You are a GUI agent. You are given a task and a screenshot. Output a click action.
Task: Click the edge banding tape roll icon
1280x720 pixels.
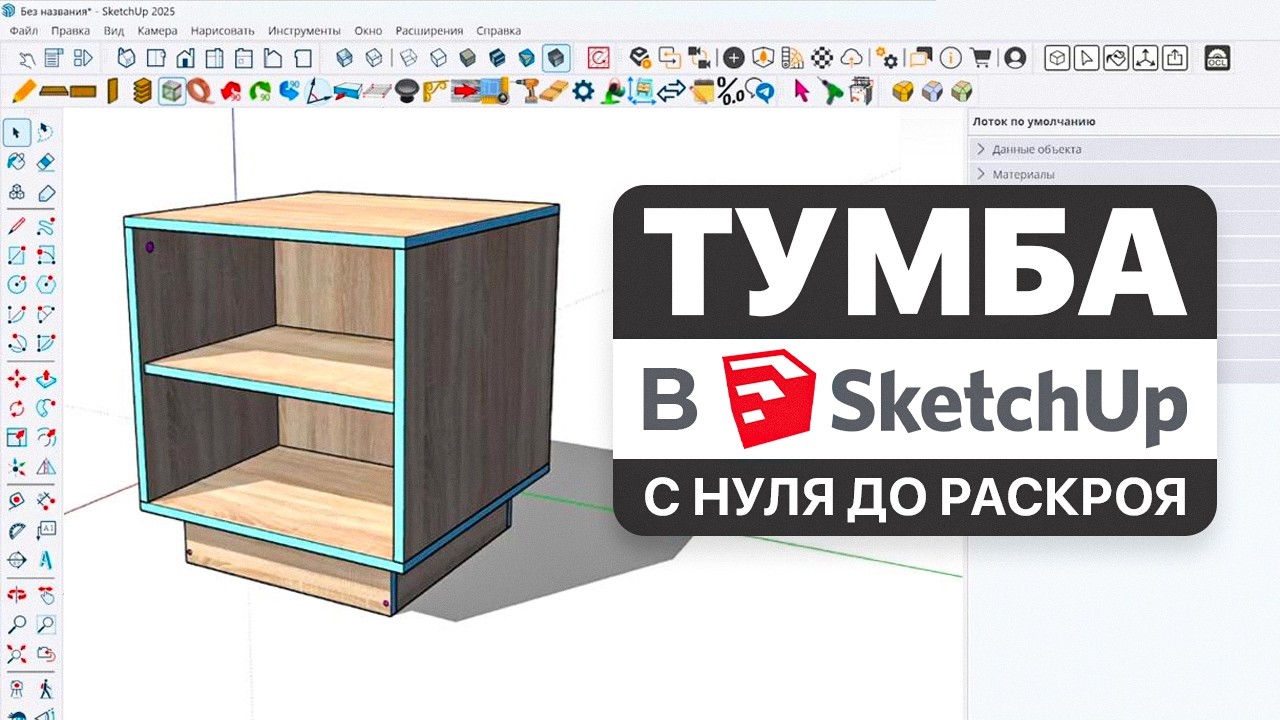pos(200,91)
